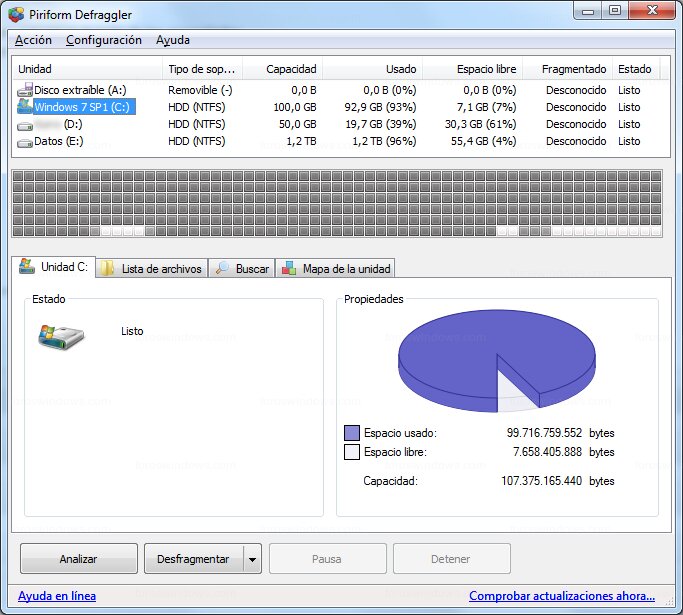The height and width of the screenshot is (615, 683).
Task: Select the Unidad C: tab
Action: point(54,267)
